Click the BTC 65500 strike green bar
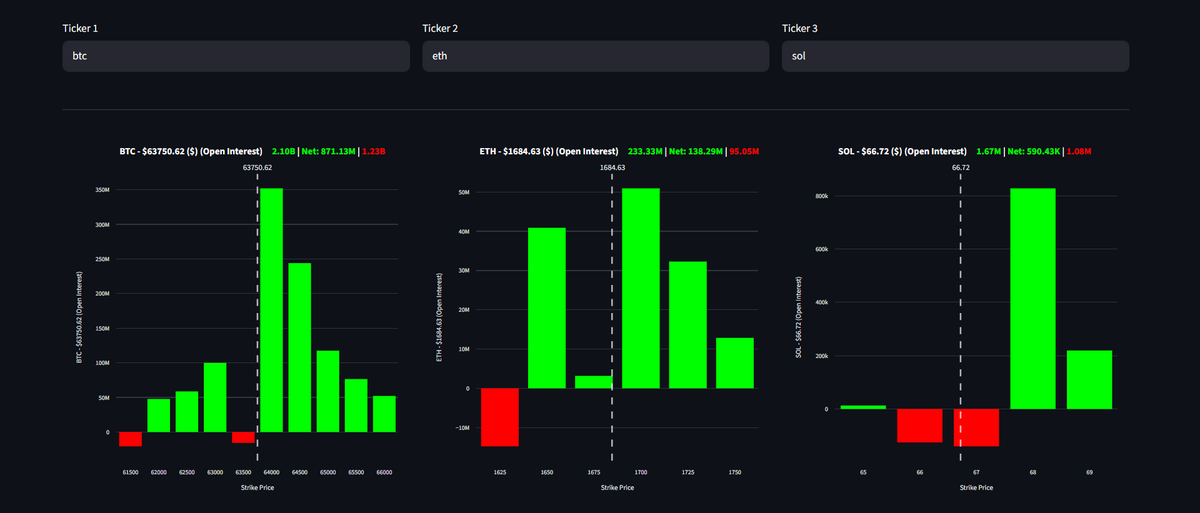This screenshot has height=513, width=1200. pos(356,406)
